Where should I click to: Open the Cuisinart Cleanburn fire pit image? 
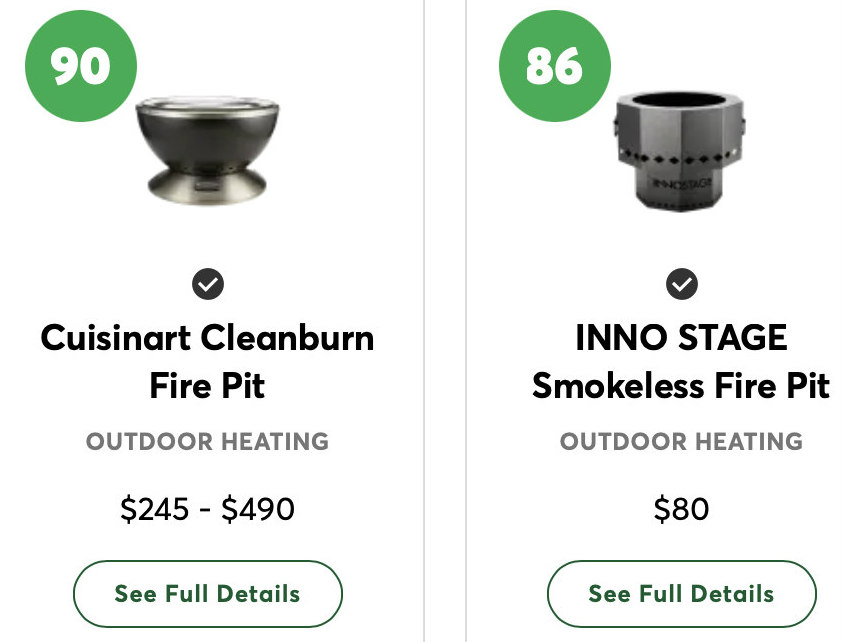click(x=208, y=150)
